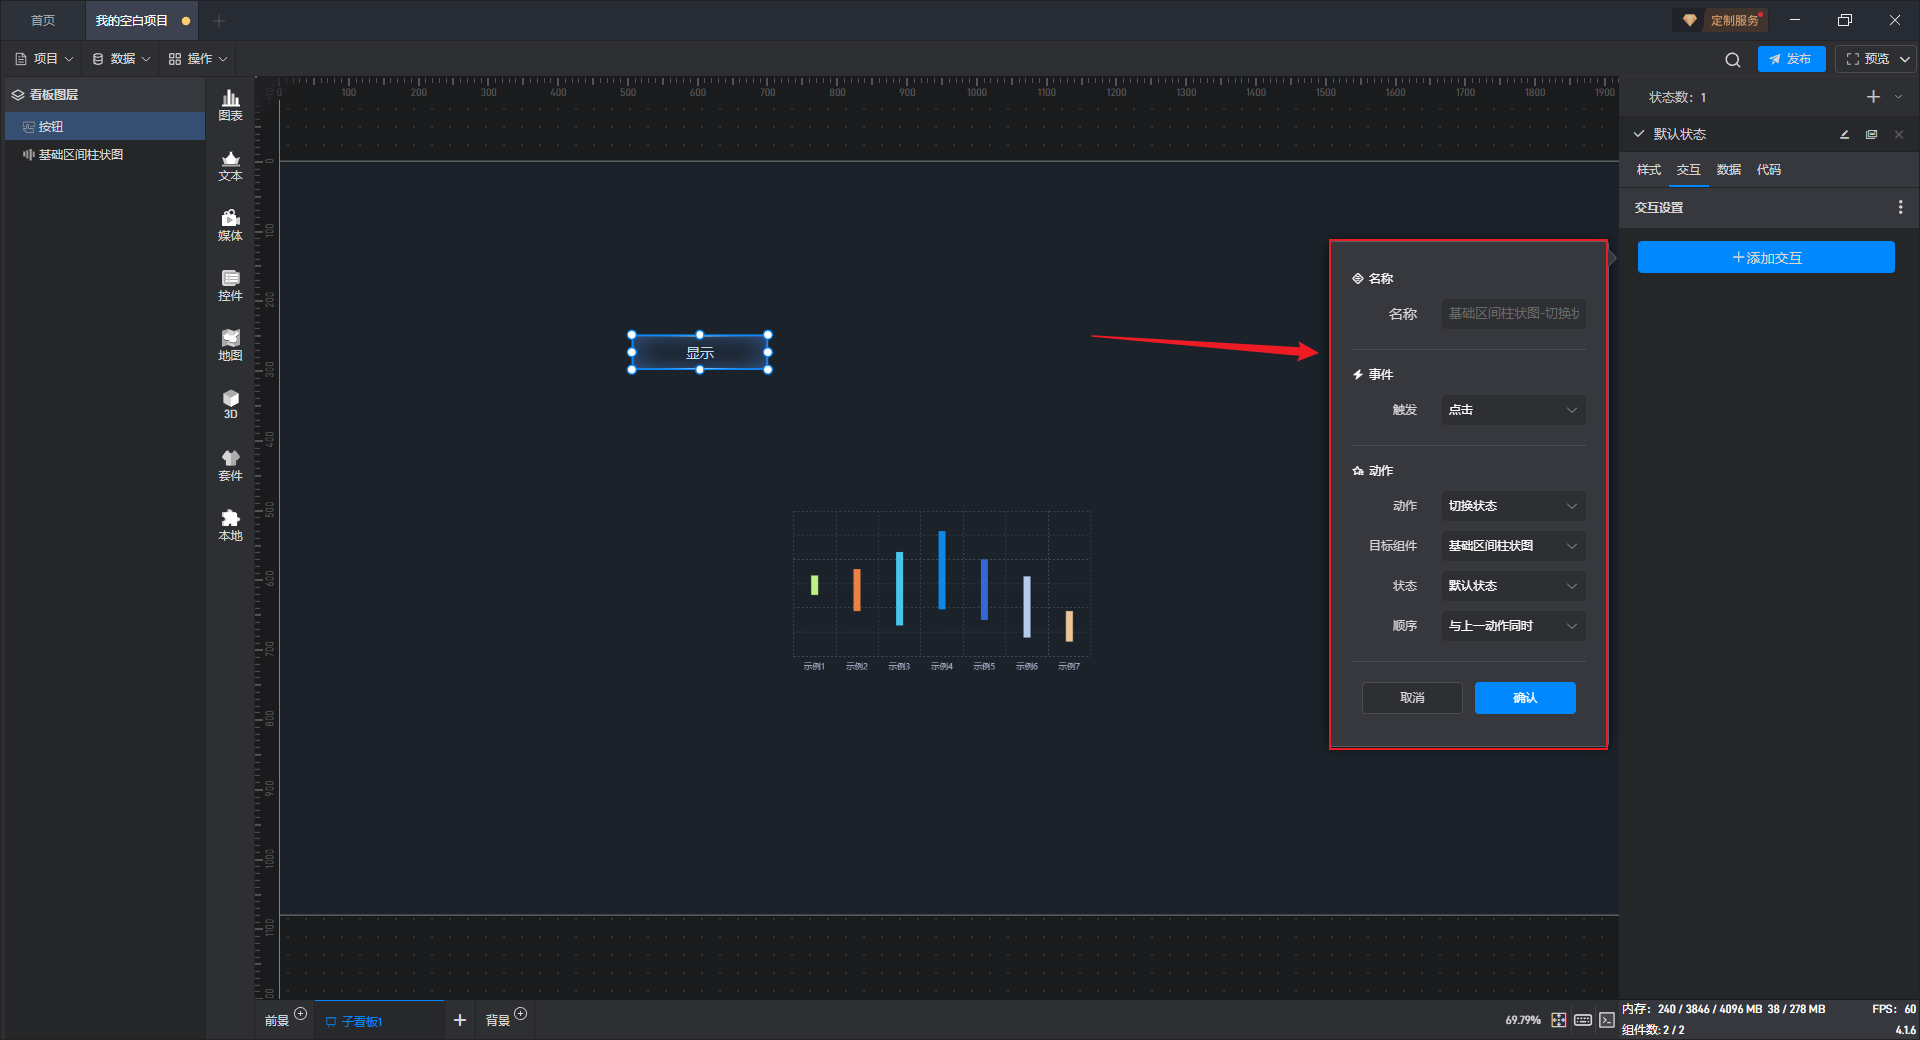
Task: Open the 控件 controls components icon
Action: tap(230, 285)
